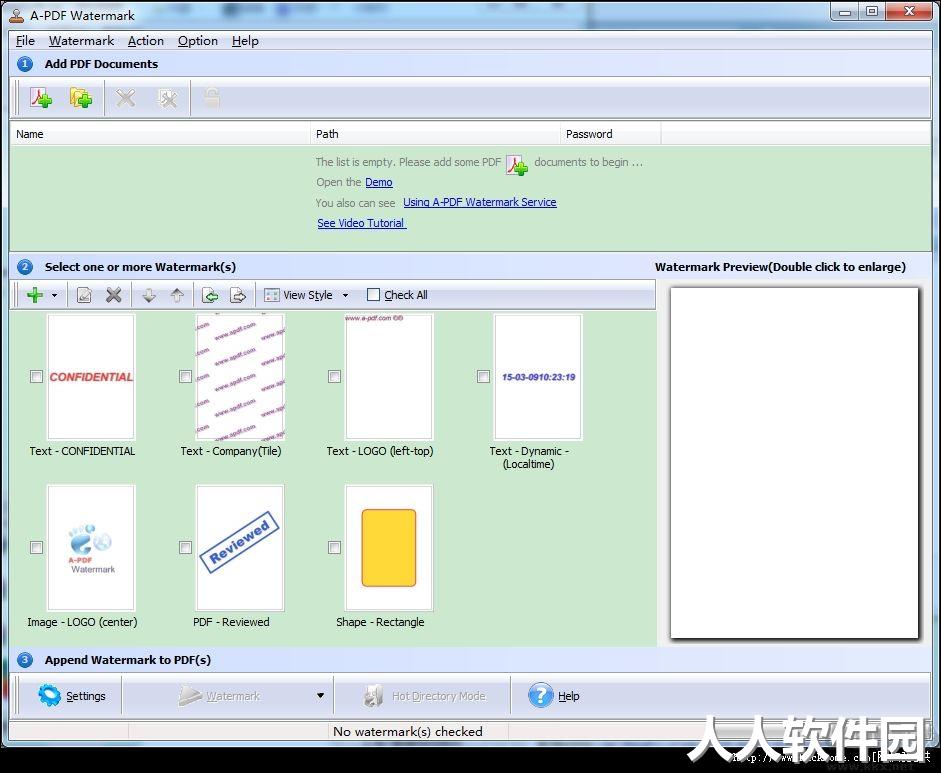
Task: Open the File menu
Action: click(x=25, y=41)
